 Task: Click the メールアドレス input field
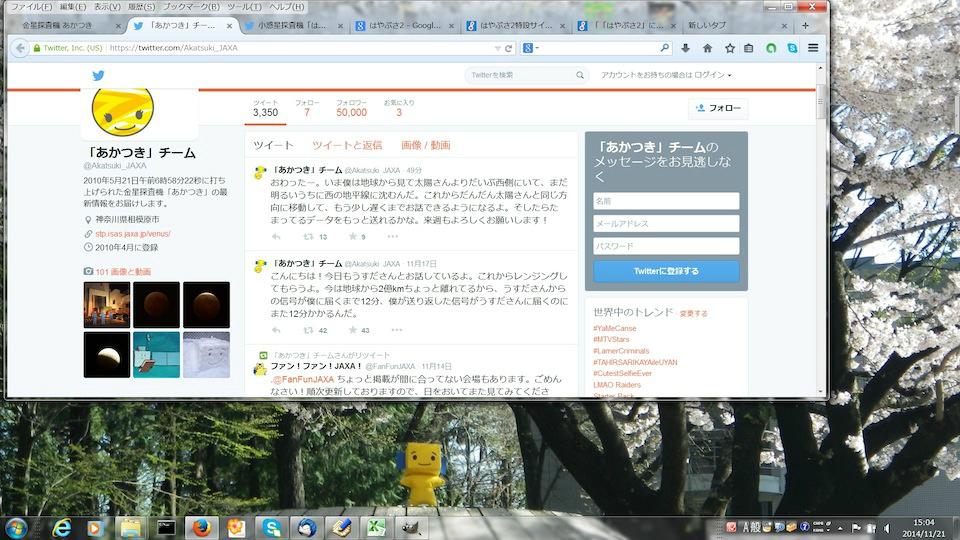666,223
